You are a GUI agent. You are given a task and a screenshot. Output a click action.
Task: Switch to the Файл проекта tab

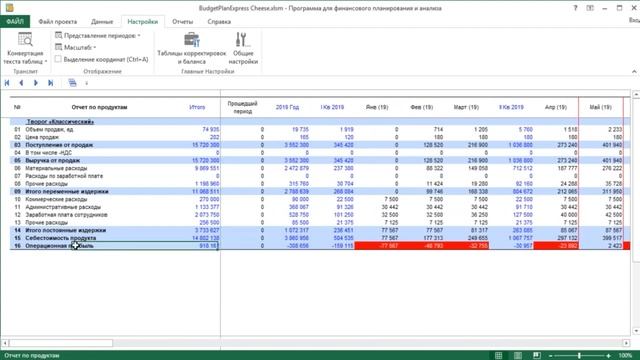pyautogui.click(x=58, y=22)
